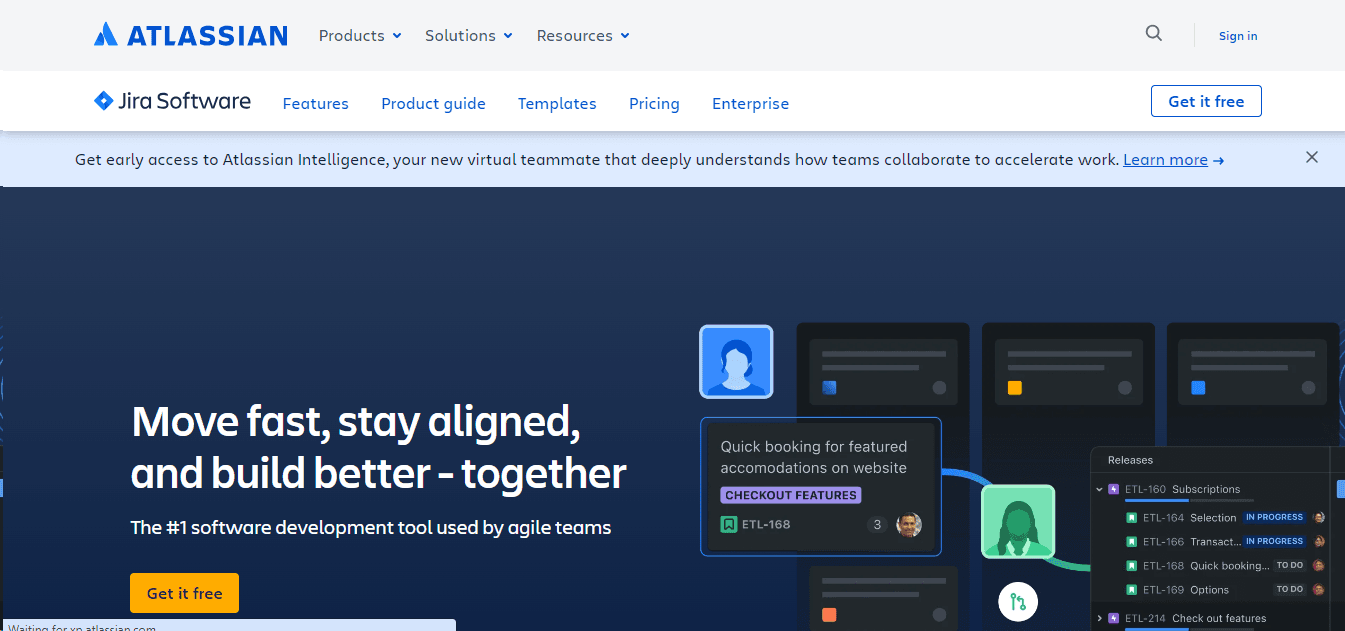The width and height of the screenshot is (1345, 631).
Task: Go to the Features page
Action: [x=315, y=104]
